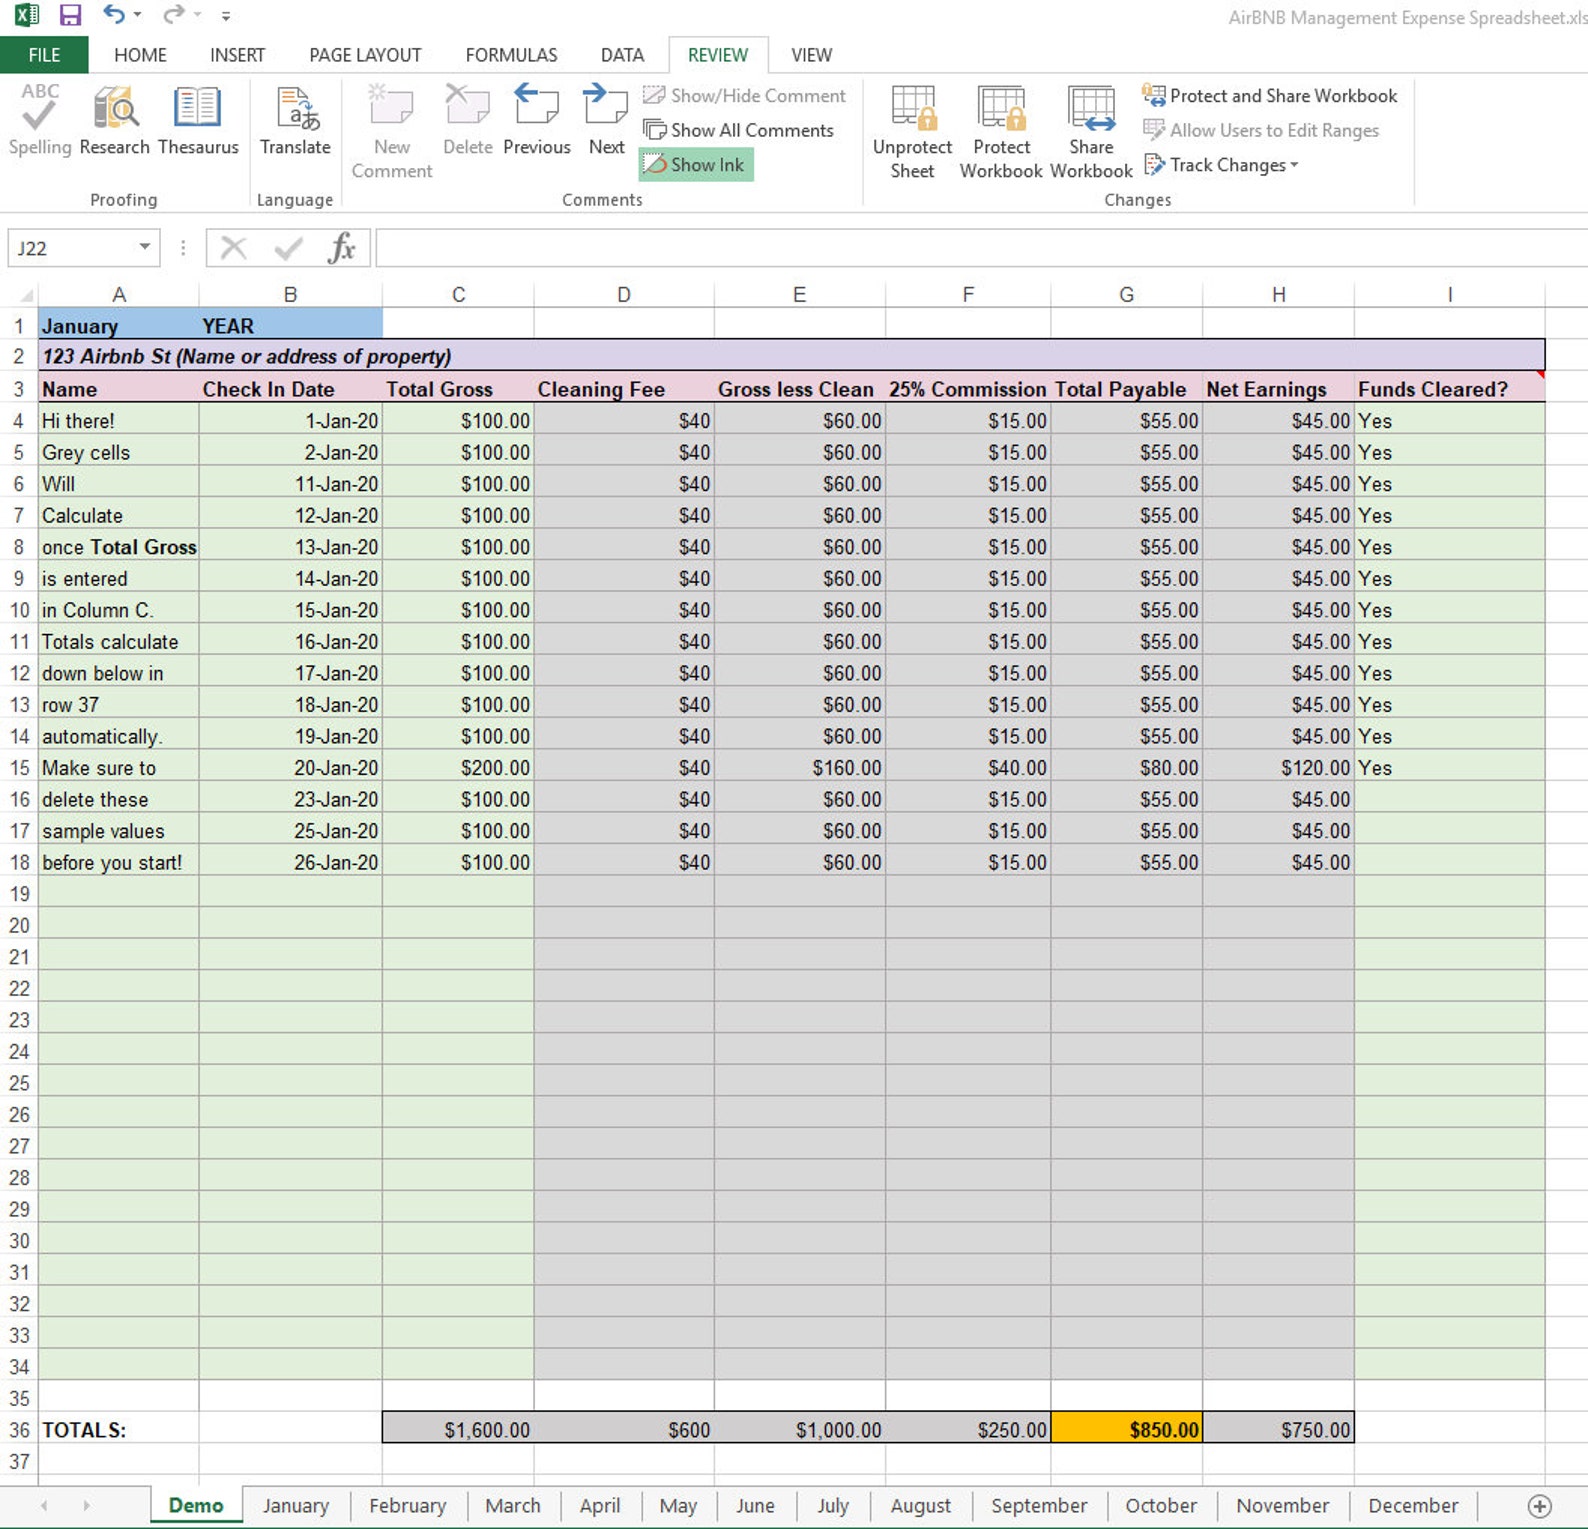
Task: Add a New Comment
Action: click(392, 131)
